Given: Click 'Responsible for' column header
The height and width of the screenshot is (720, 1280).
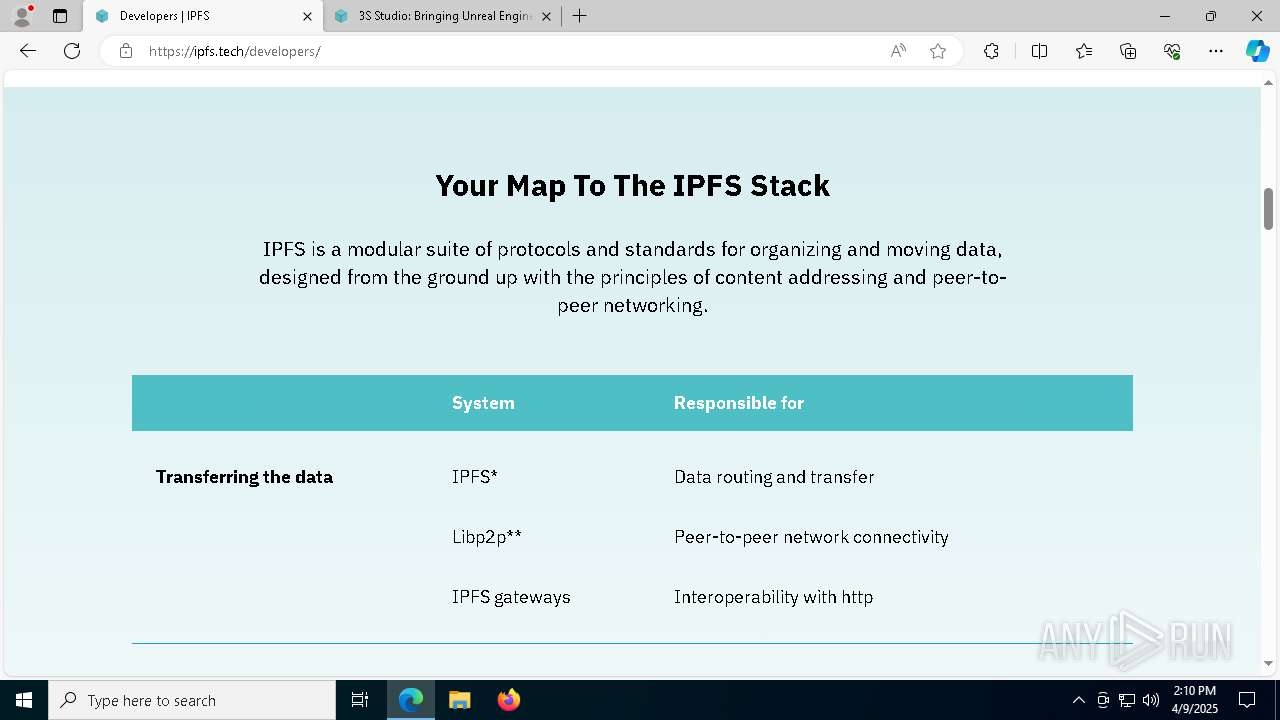Looking at the screenshot, I should (738, 403).
